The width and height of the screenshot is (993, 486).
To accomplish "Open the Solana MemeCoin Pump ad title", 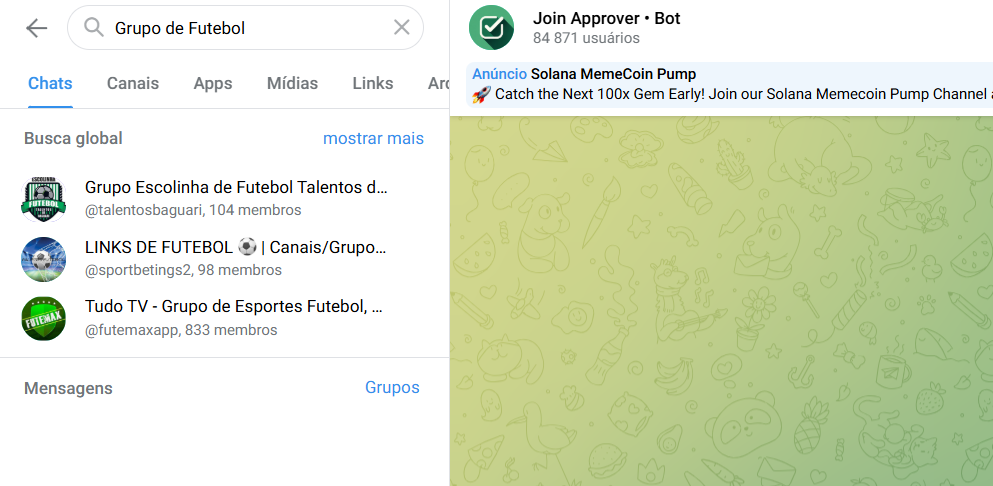I will (x=613, y=74).
